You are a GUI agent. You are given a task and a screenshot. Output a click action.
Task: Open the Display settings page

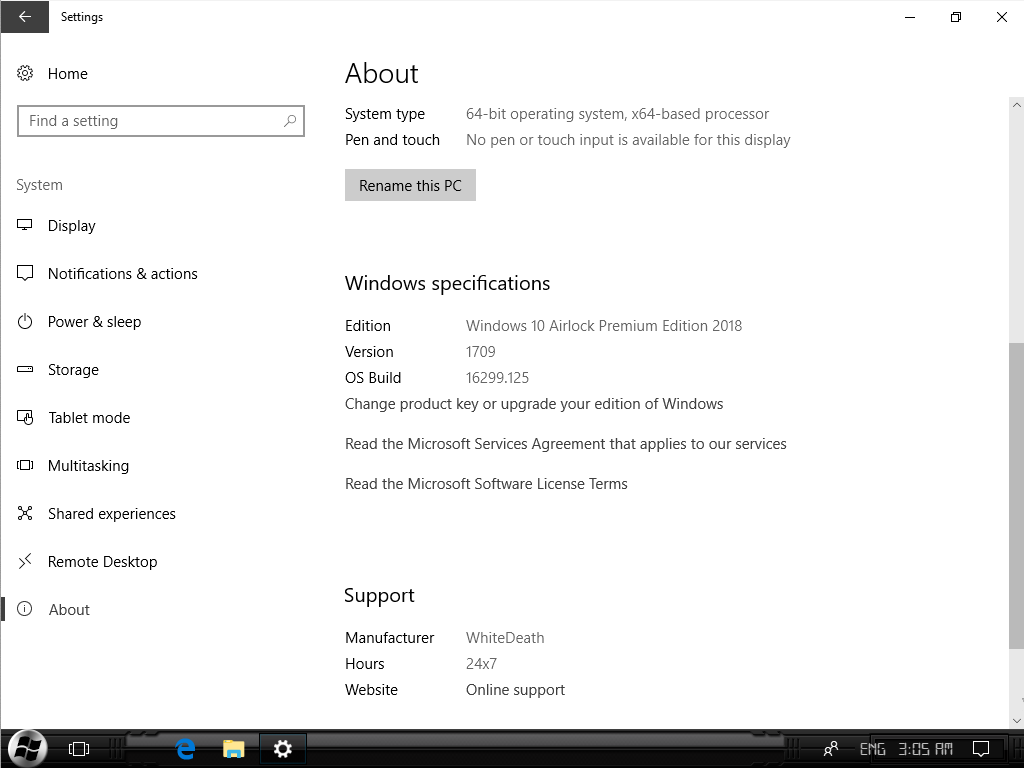point(72,226)
